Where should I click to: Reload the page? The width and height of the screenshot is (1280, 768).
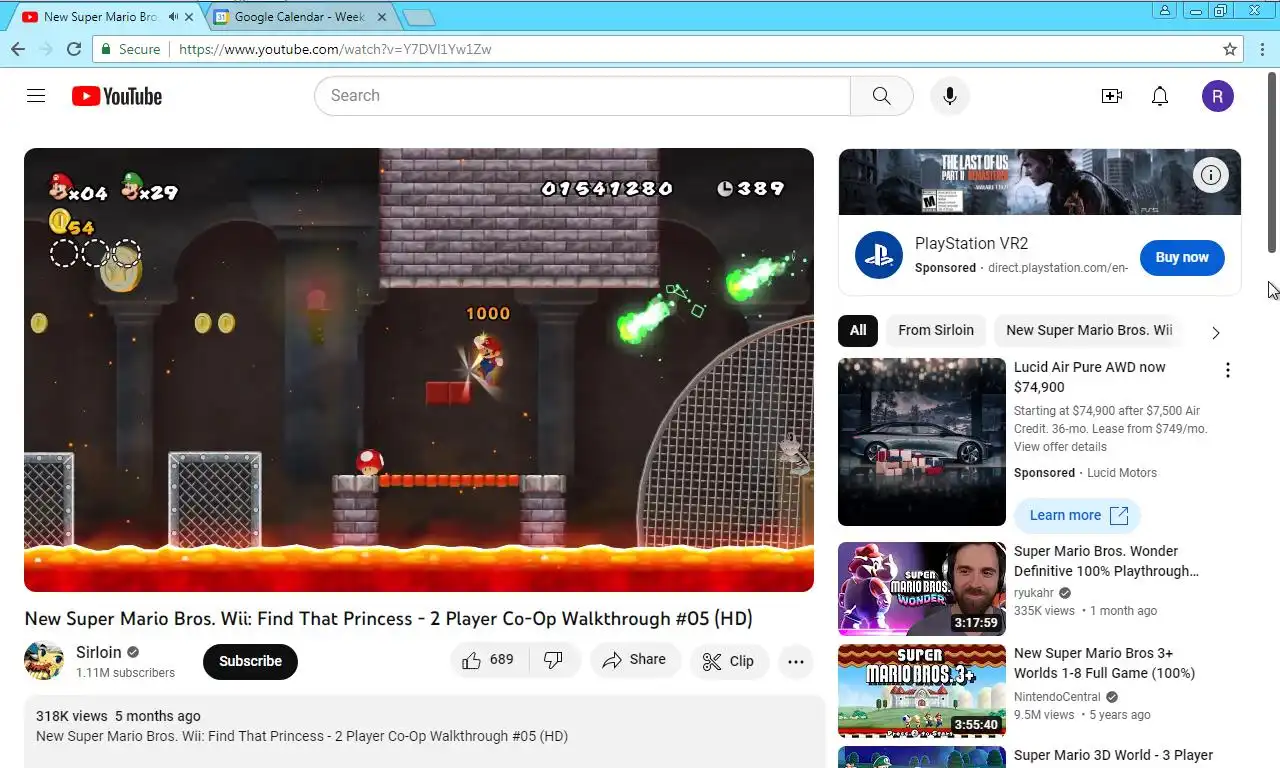coord(74,49)
